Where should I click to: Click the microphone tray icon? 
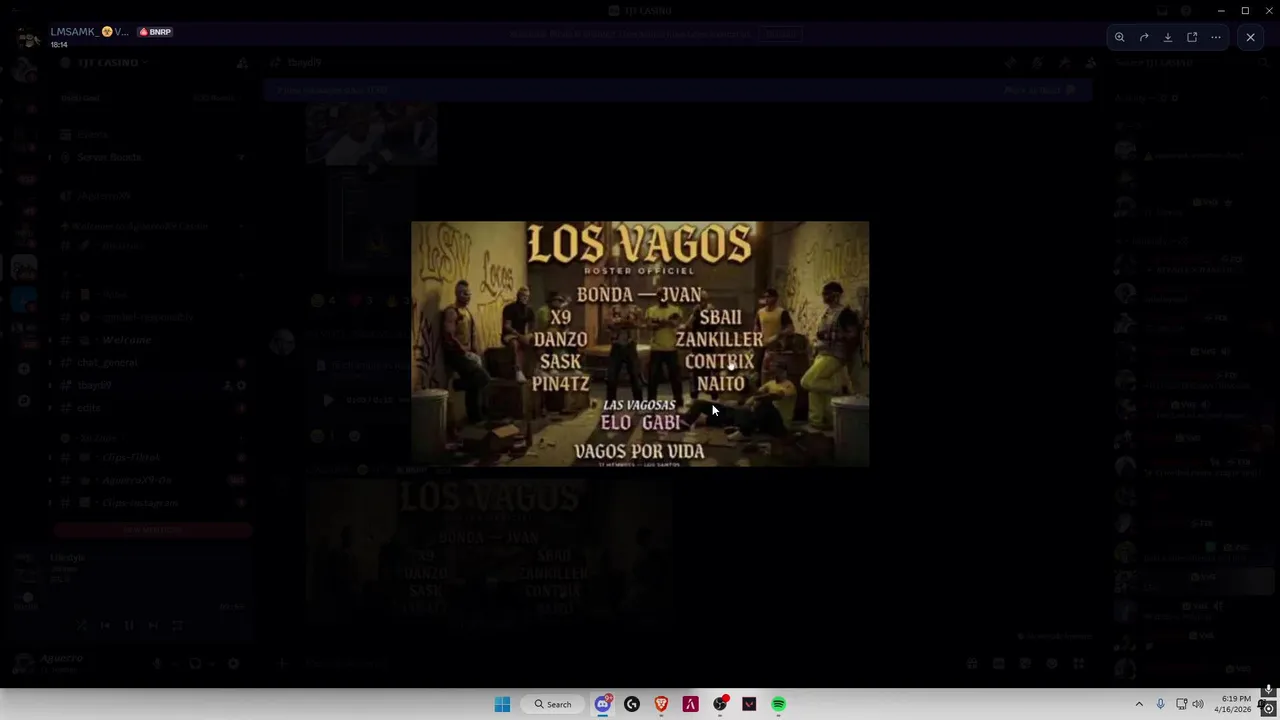click(1160, 704)
